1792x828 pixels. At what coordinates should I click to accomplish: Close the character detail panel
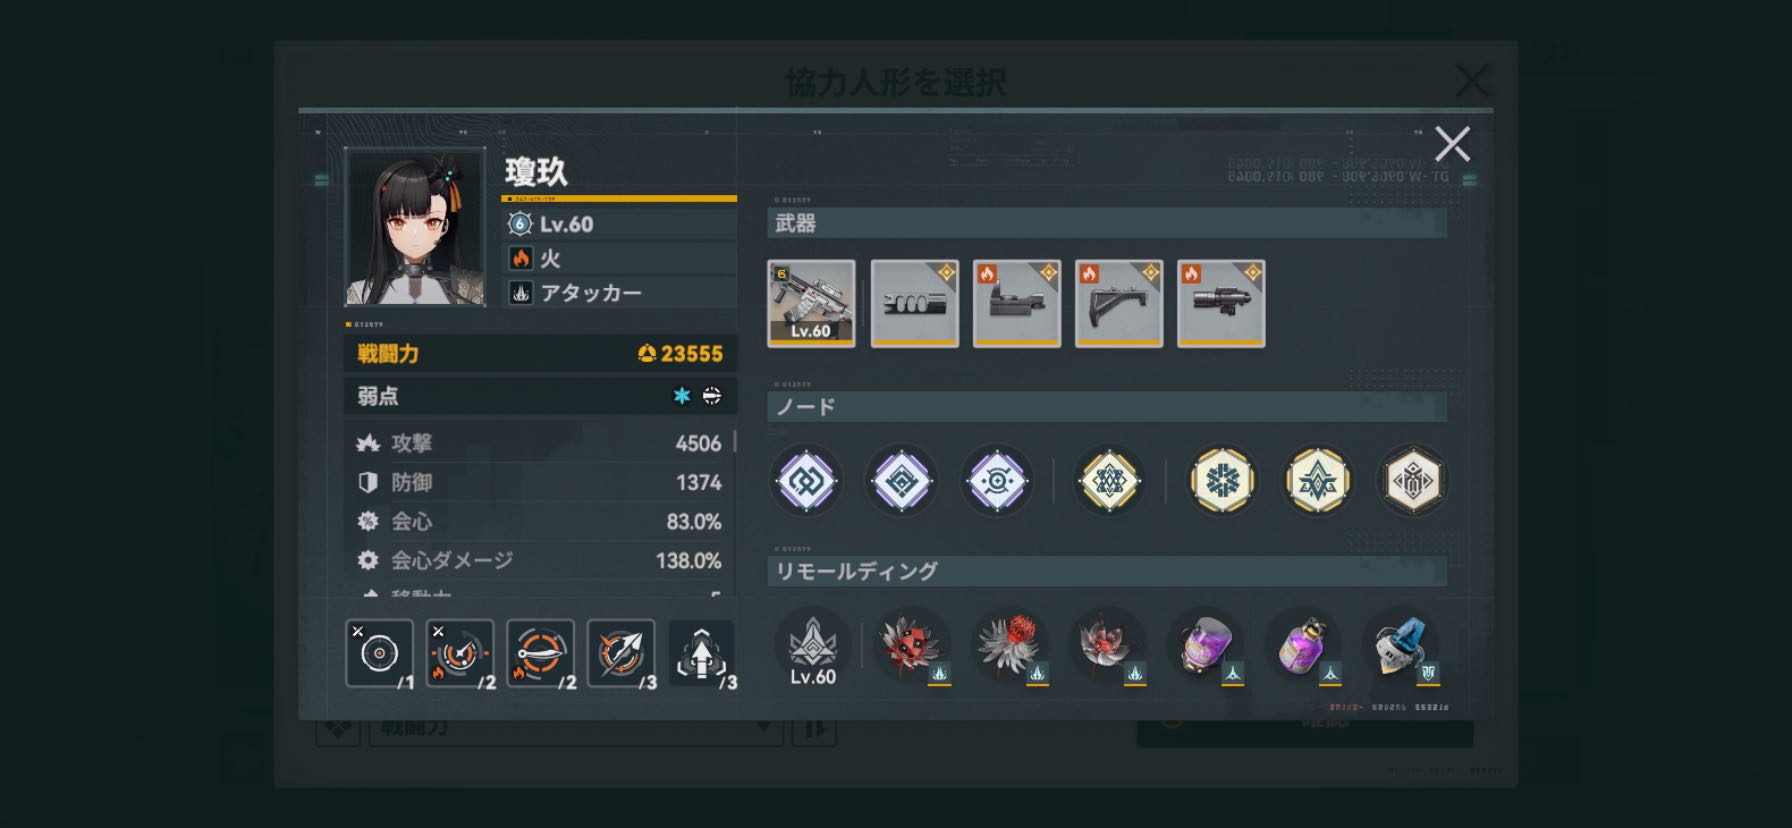pyautogui.click(x=1452, y=144)
